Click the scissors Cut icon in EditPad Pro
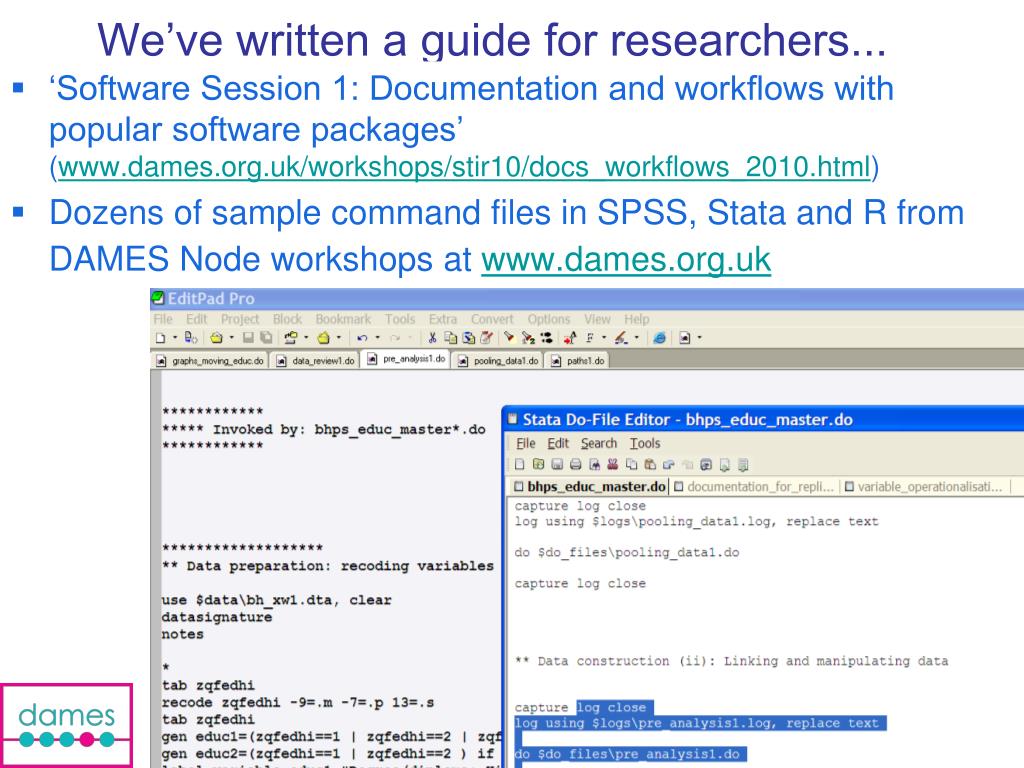The image size is (1024, 768). (x=432, y=338)
